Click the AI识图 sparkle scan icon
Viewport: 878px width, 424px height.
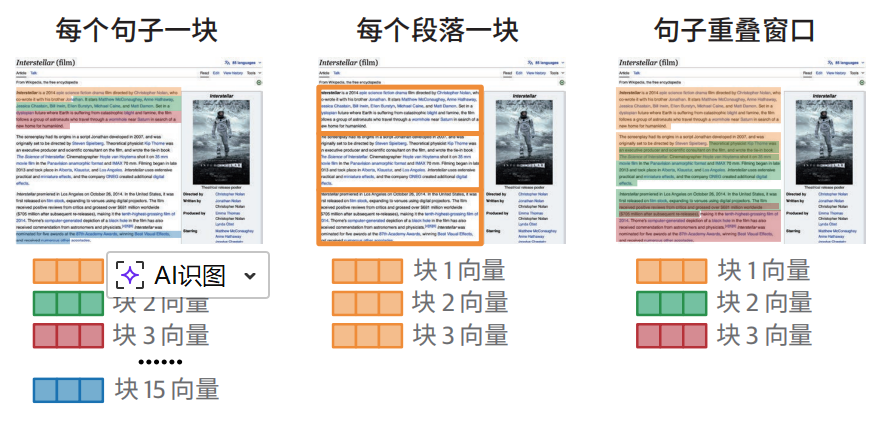click(x=130, y=275)
